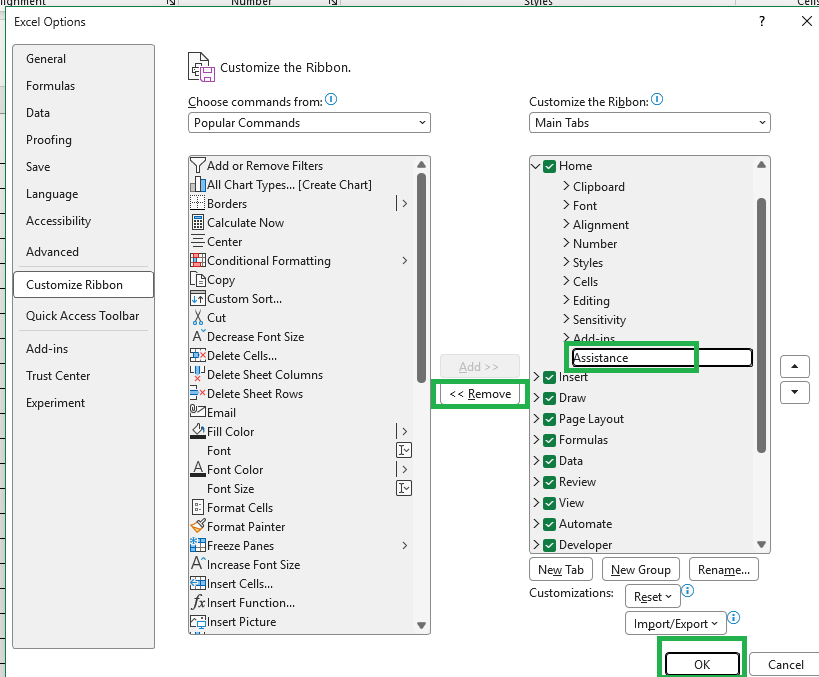The image size is (819, 677).
Task: Collapse the Home tab node
Action: [x=535, y=166]
